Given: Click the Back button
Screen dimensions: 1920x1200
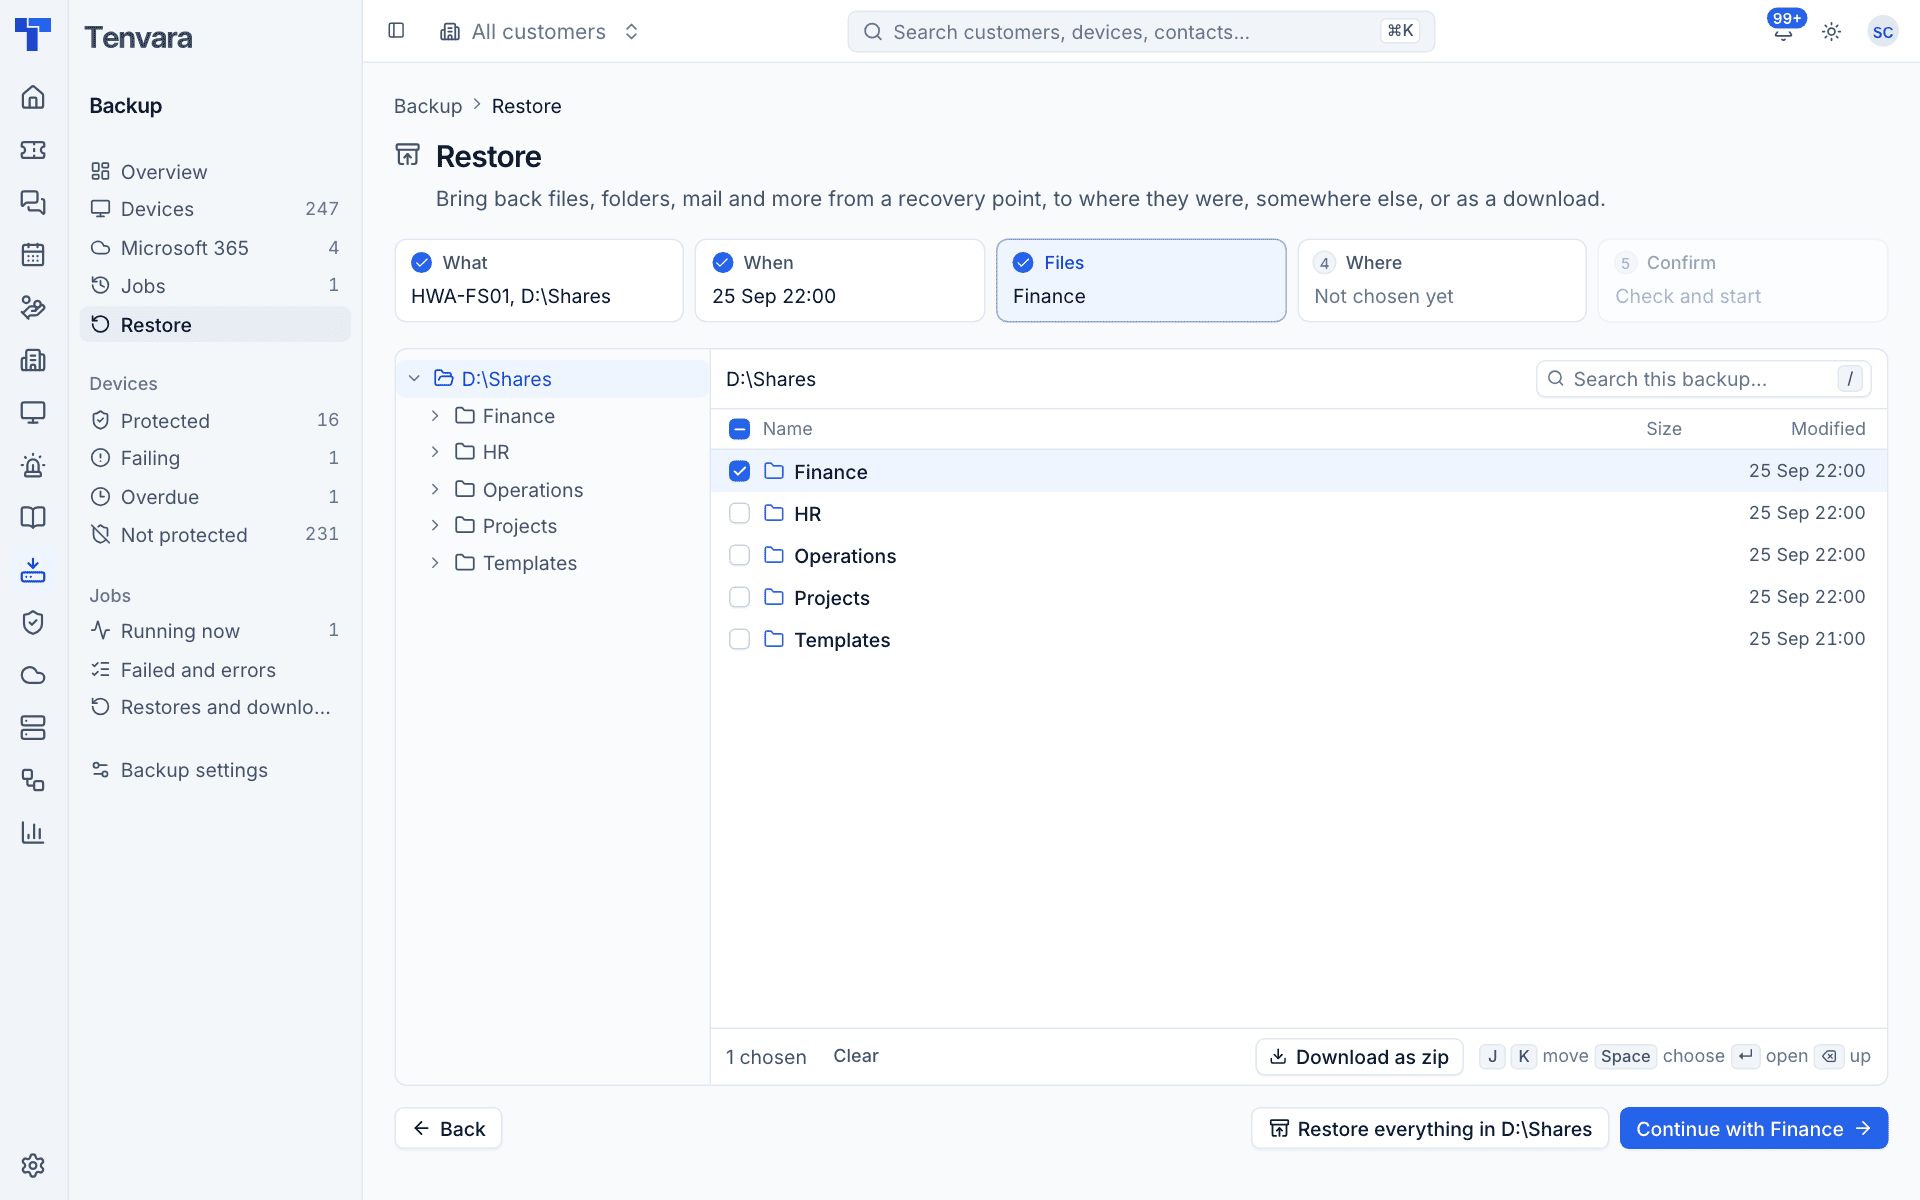Looking at the screenshot, I should (448, 1129).
